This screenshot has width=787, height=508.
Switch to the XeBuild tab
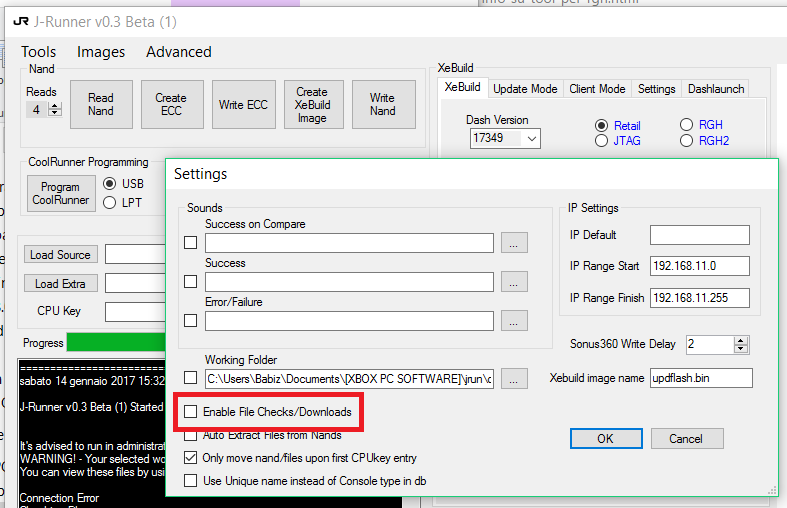click(x=462, y=87)
